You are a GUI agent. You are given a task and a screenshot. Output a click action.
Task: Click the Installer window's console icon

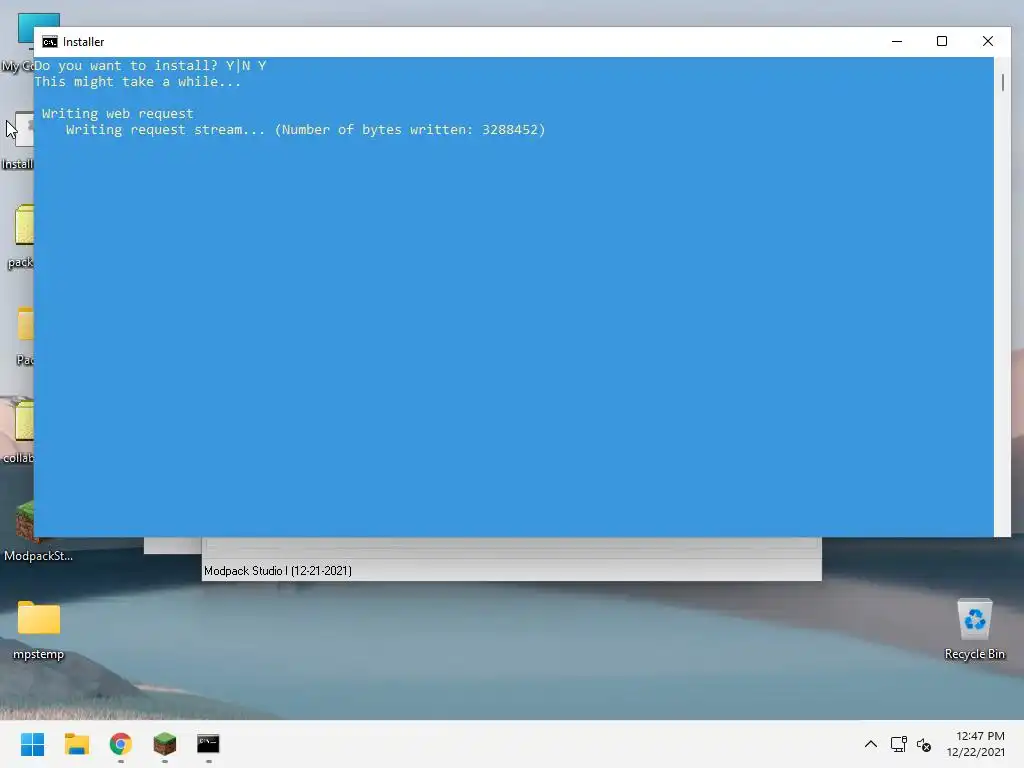50,42
